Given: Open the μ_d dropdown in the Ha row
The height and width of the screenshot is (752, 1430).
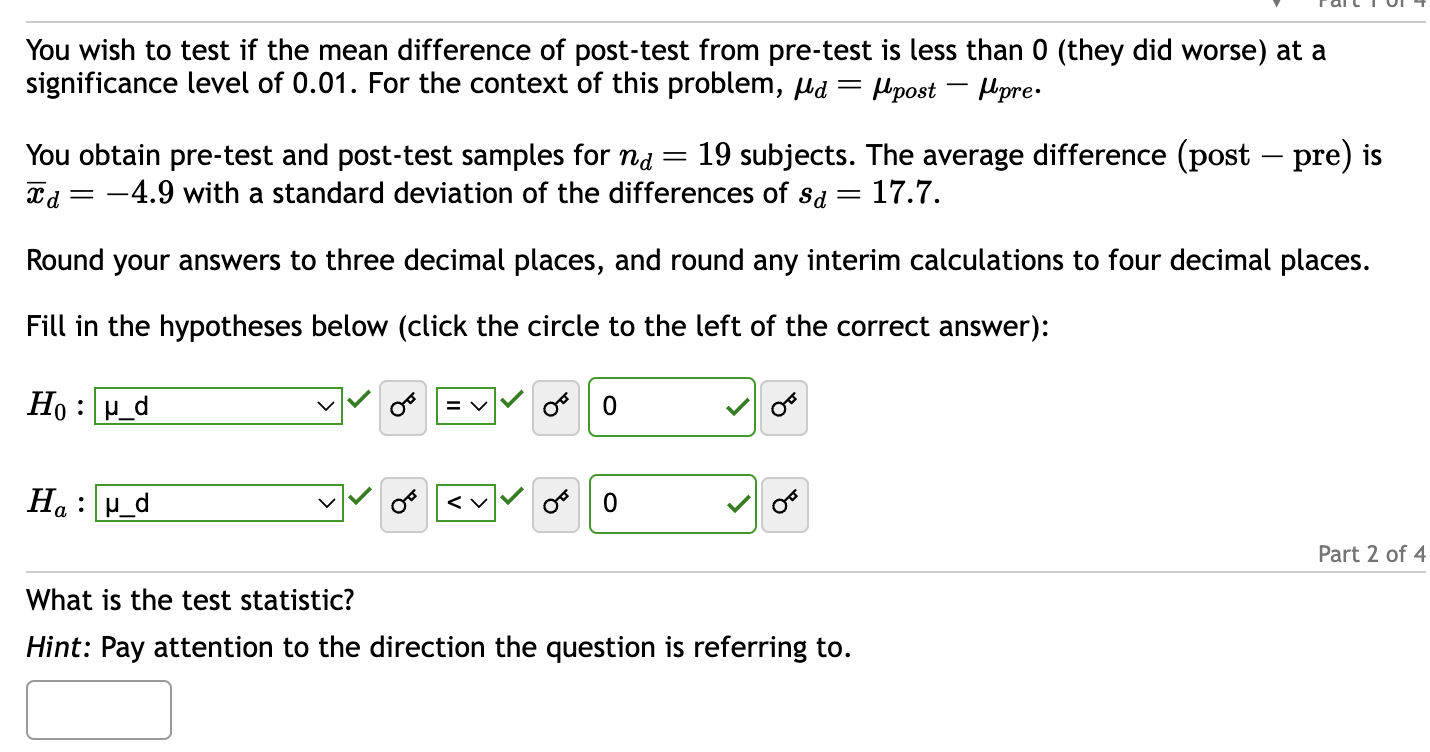Looking at the screenshot, I should click(218, 504).
